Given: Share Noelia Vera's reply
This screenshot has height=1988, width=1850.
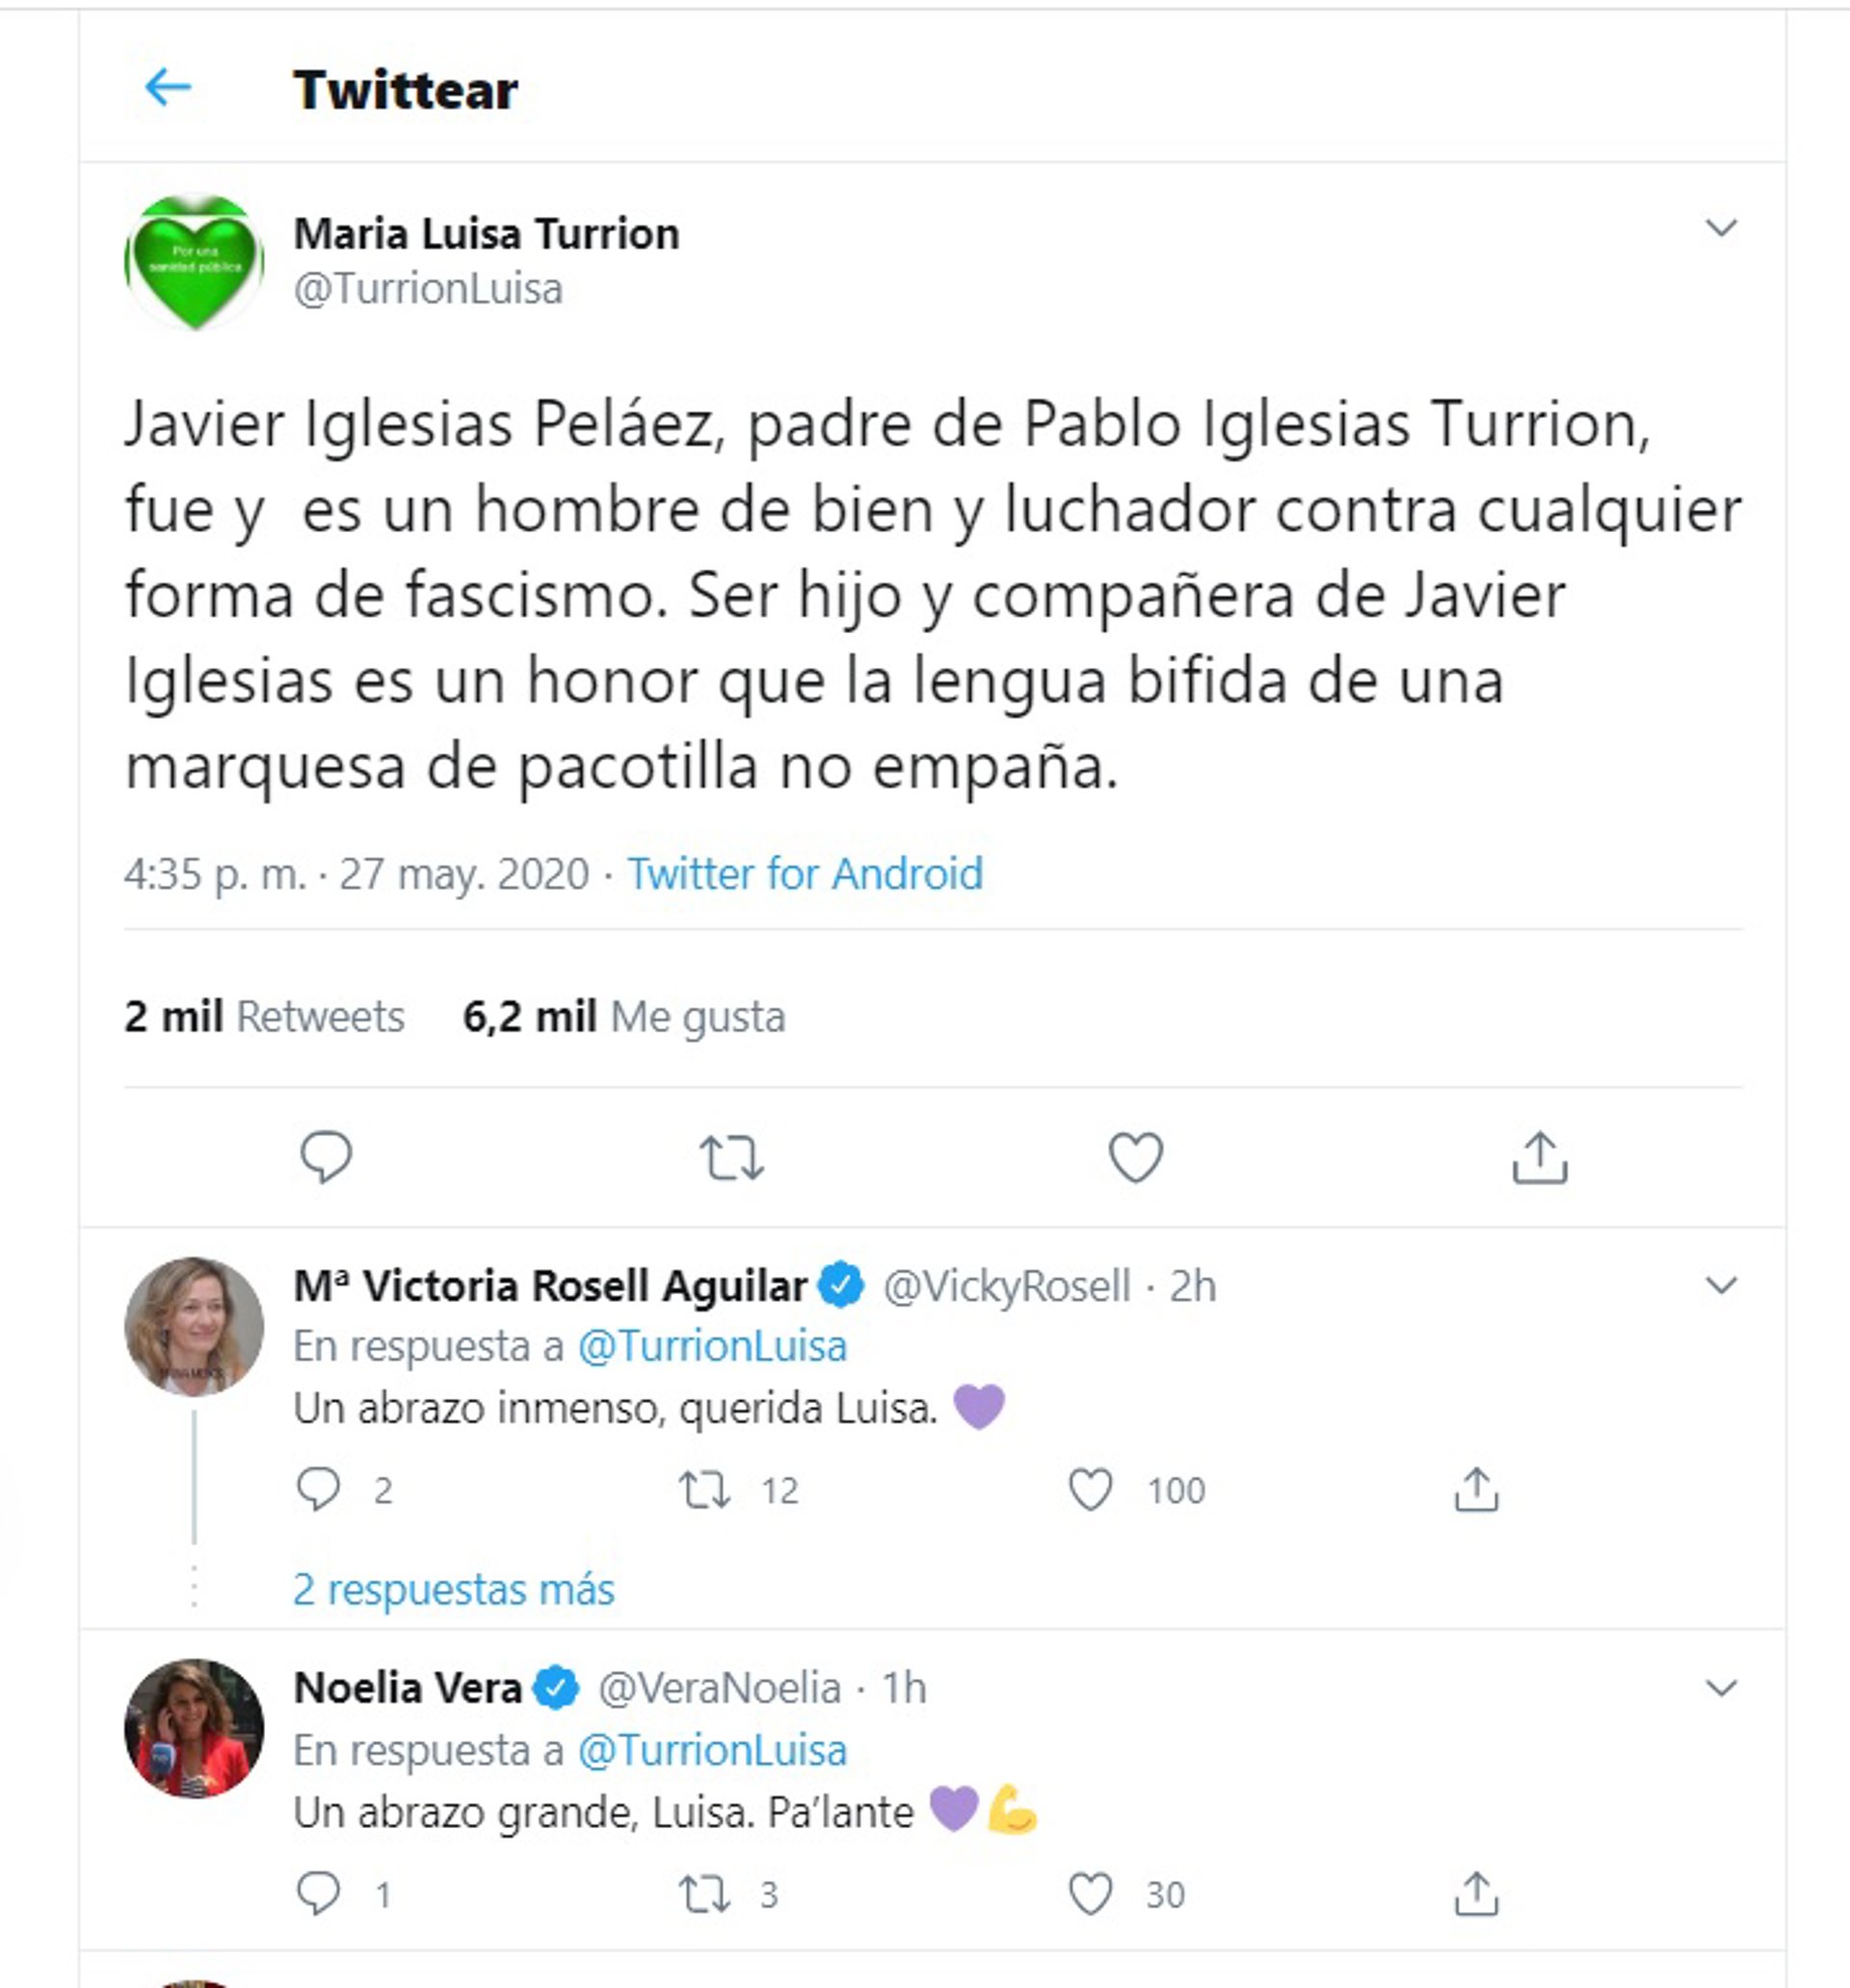Looking at the screenshot, I should 1476,1894.
